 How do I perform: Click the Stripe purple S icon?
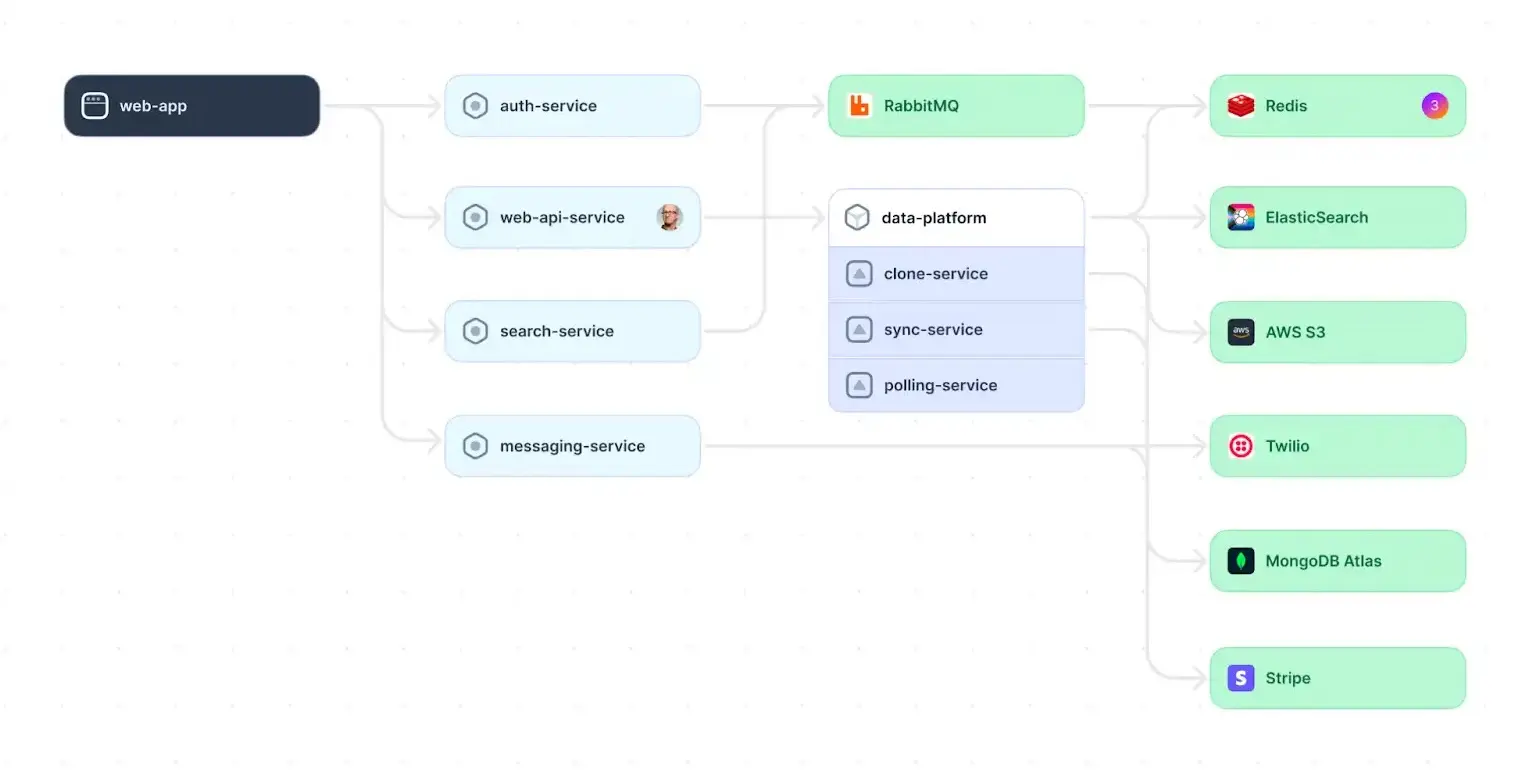click(1241, 678)
